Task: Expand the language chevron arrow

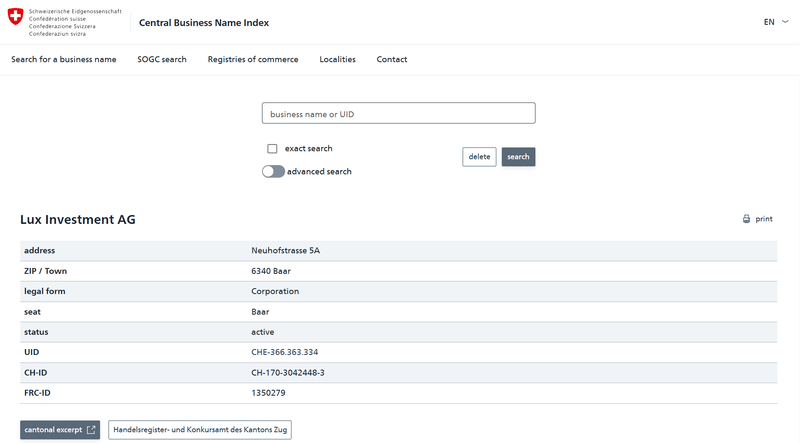Action: (x=785, y=21)
